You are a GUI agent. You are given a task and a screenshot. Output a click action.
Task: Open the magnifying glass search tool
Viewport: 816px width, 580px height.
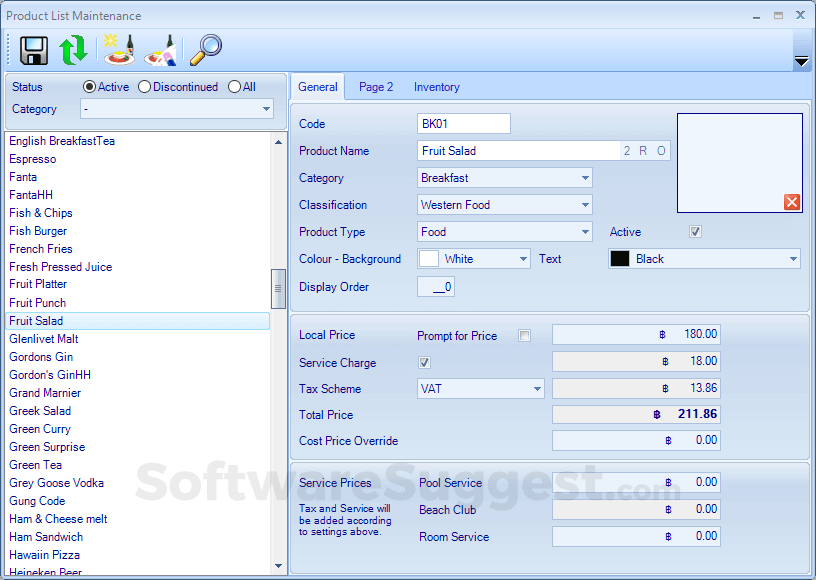click(x=206, y=50)
